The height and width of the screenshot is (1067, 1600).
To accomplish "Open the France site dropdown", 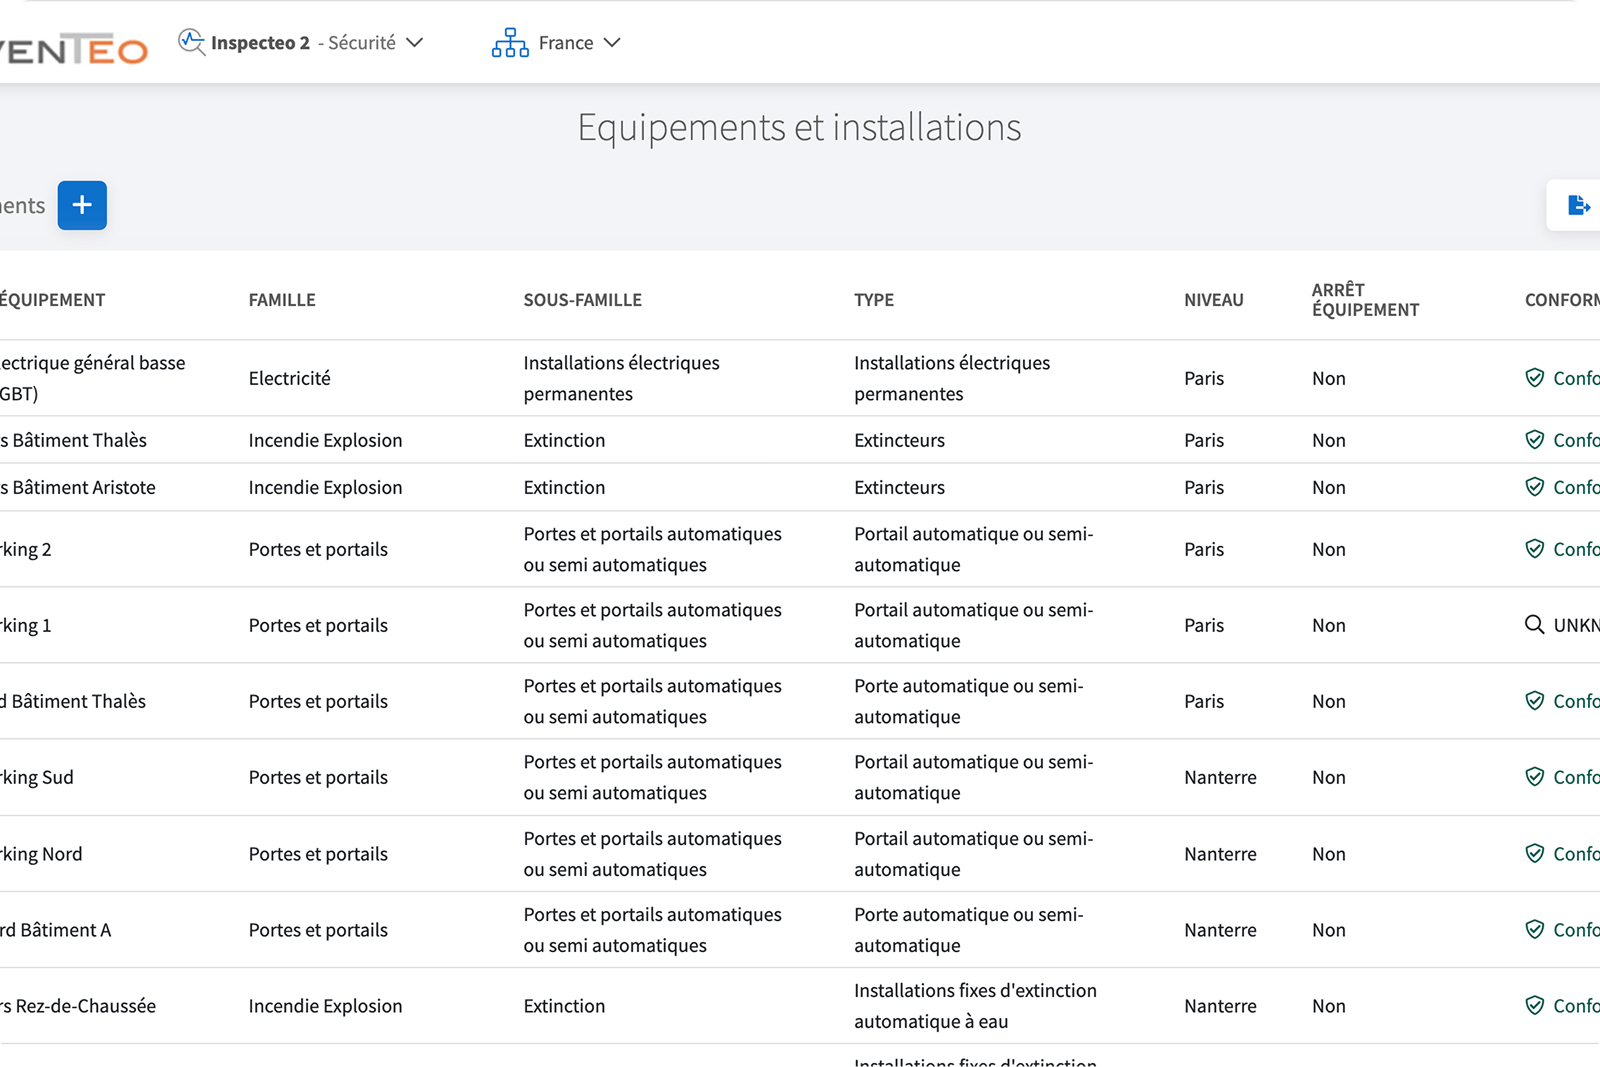I will tap(557, 43).
